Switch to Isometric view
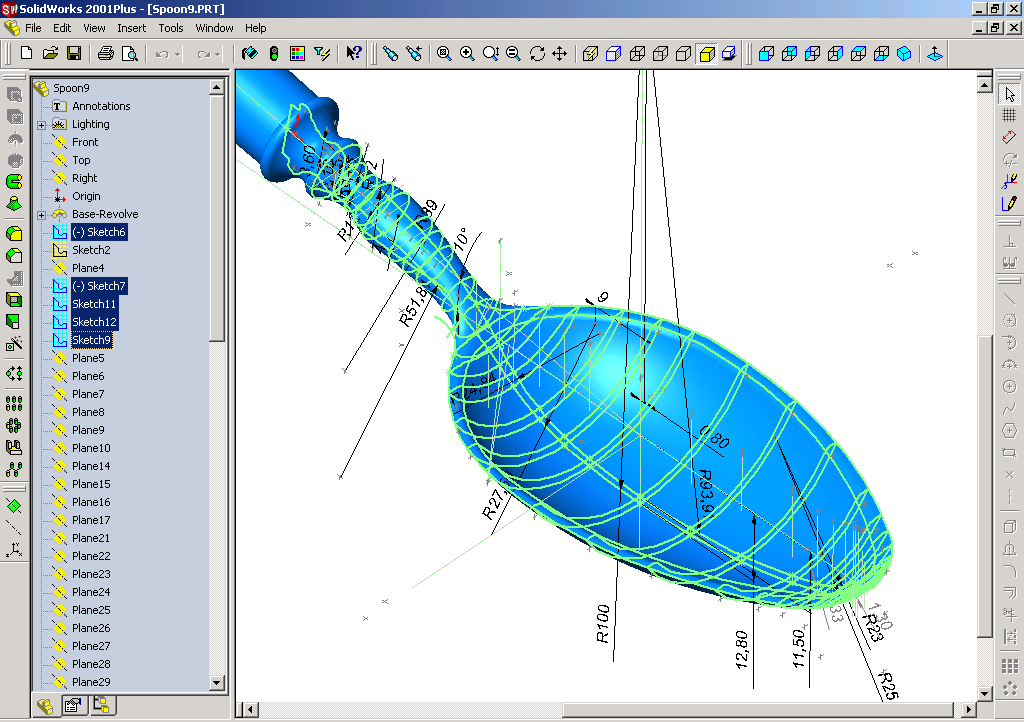Viewport: 1024px width, 722px height. 904,54
